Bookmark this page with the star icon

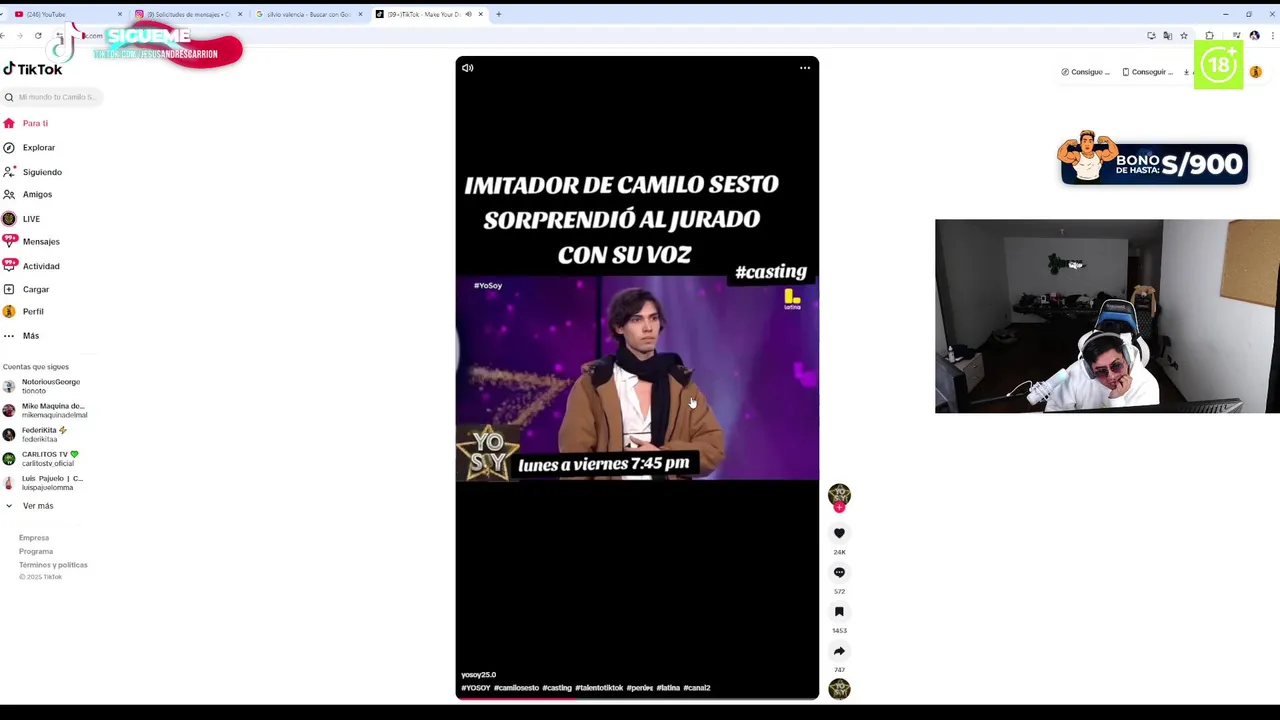point(1184,36)
